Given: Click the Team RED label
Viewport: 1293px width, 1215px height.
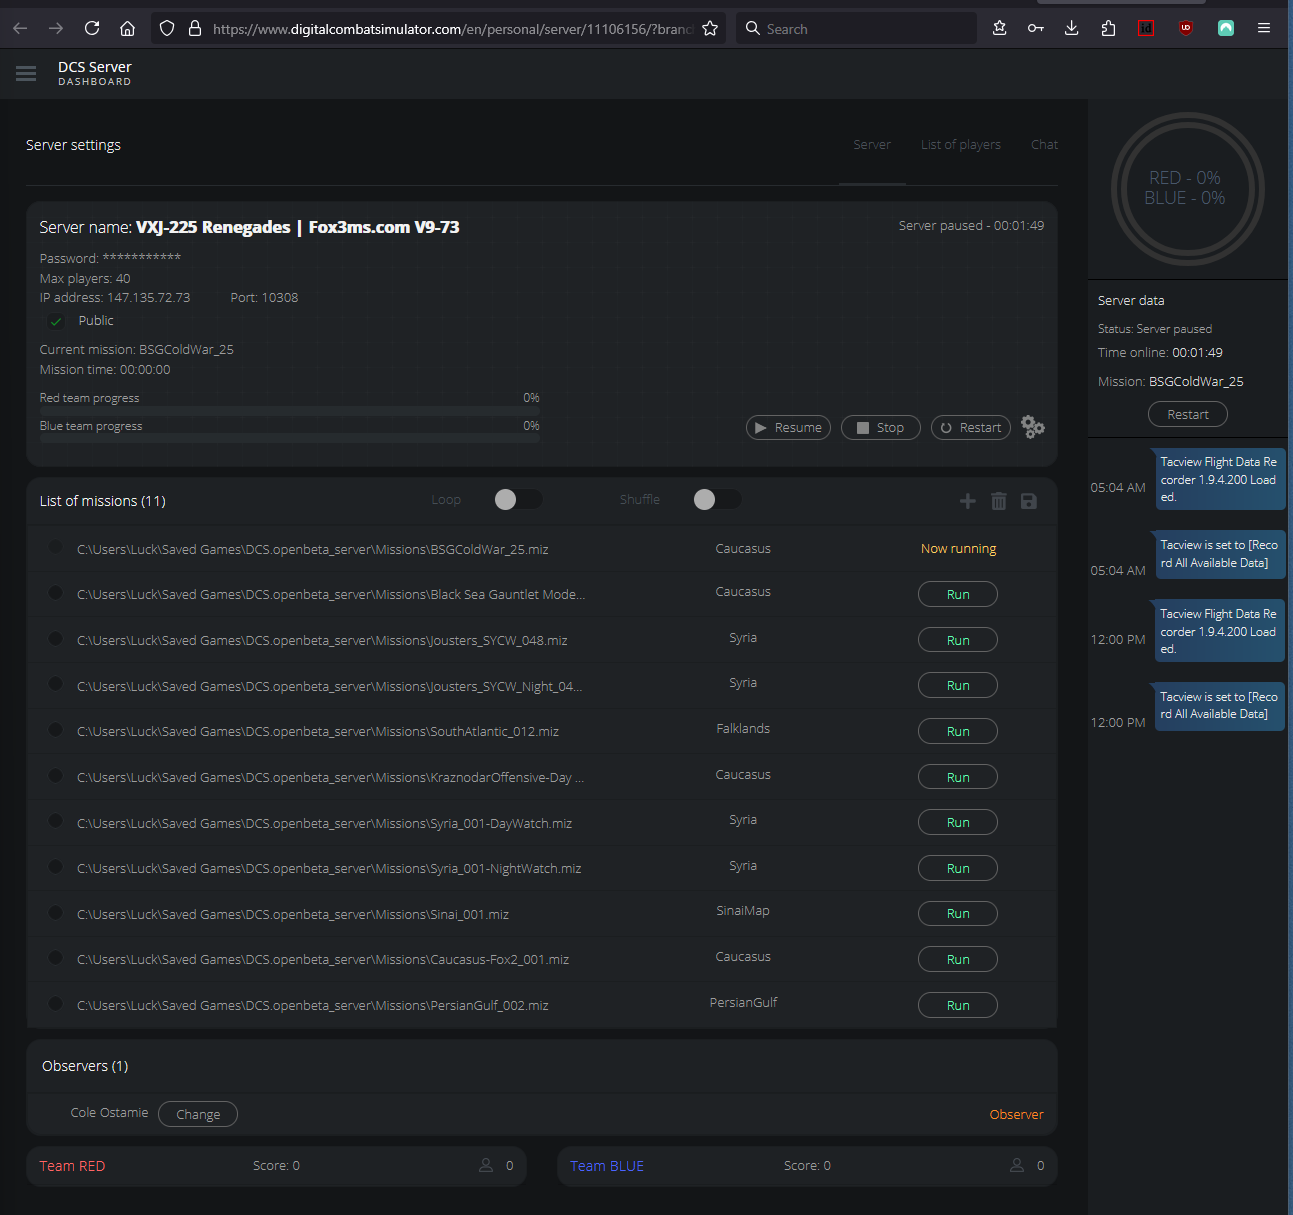Looking at the screenshot, I should 72,1166.
